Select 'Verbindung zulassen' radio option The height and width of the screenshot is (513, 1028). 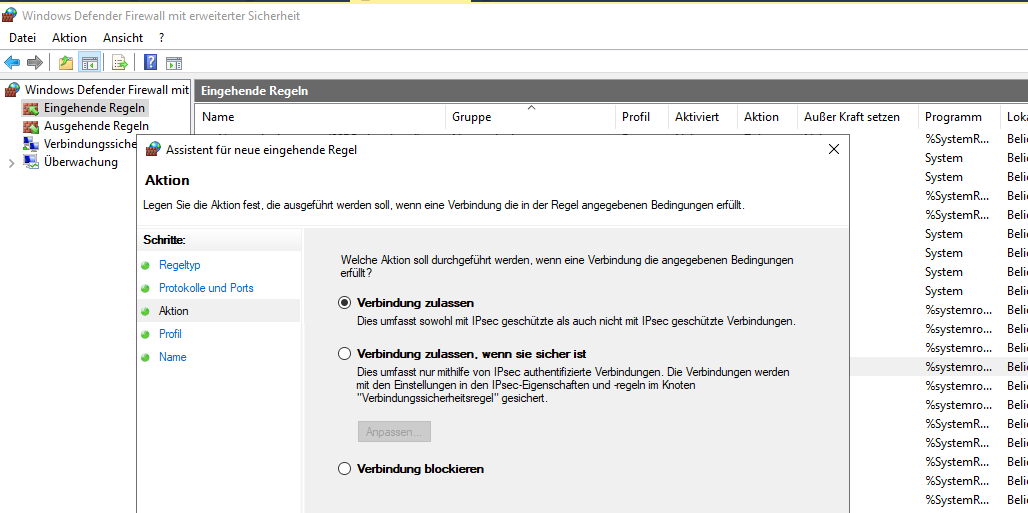coord(344,303)
